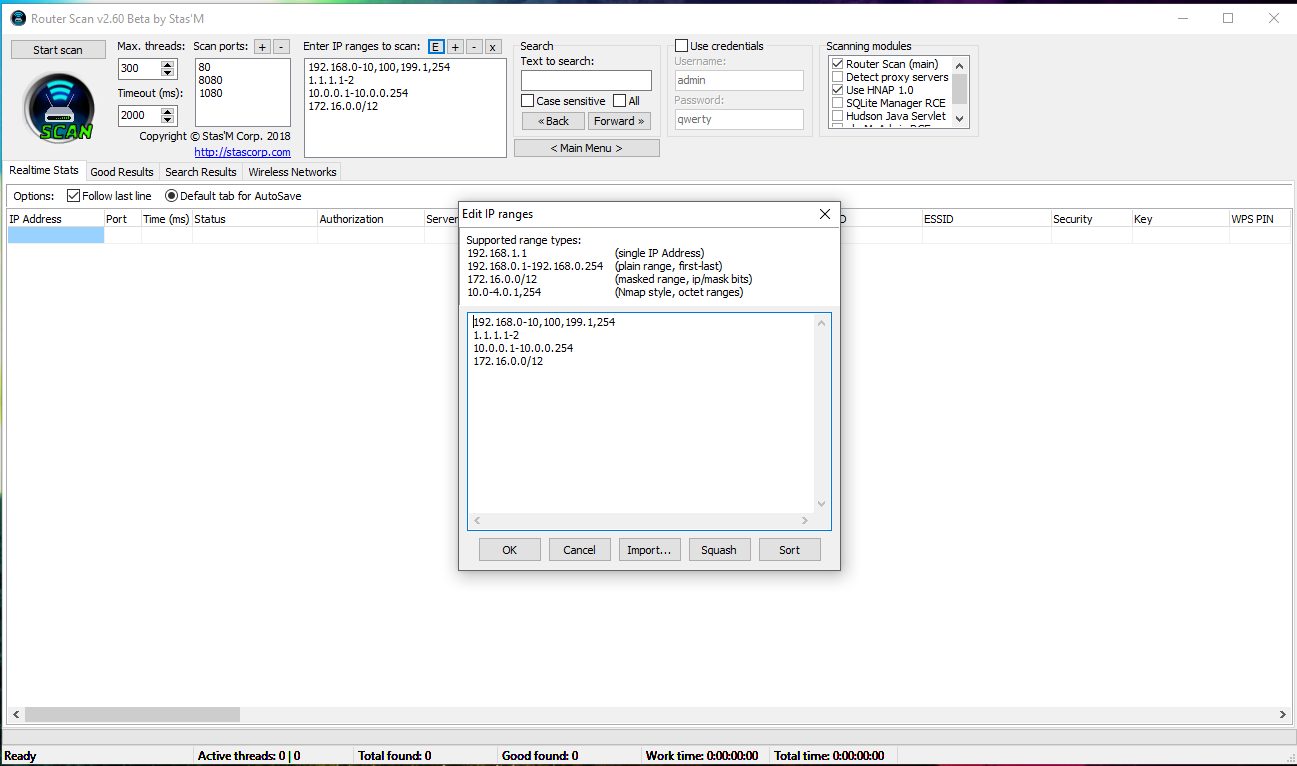
Task: Remove an IP range with minus button
Action: tap(474, 47)
